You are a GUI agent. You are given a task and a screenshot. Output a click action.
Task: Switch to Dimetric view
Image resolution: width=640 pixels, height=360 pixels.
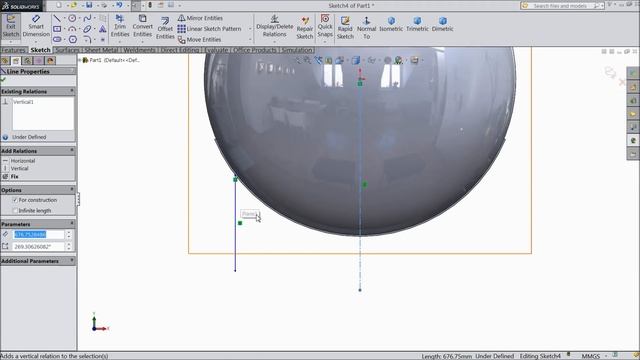(442, 24)
